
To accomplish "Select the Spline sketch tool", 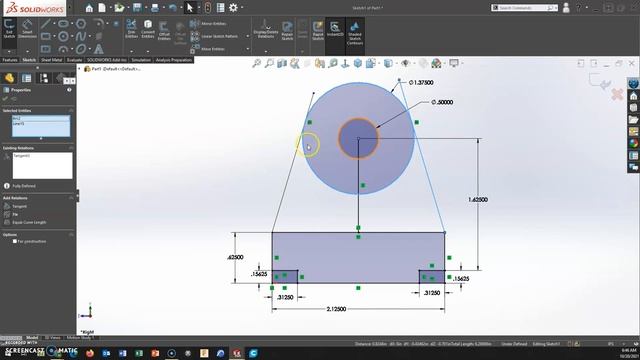I will tap(81, 36).
